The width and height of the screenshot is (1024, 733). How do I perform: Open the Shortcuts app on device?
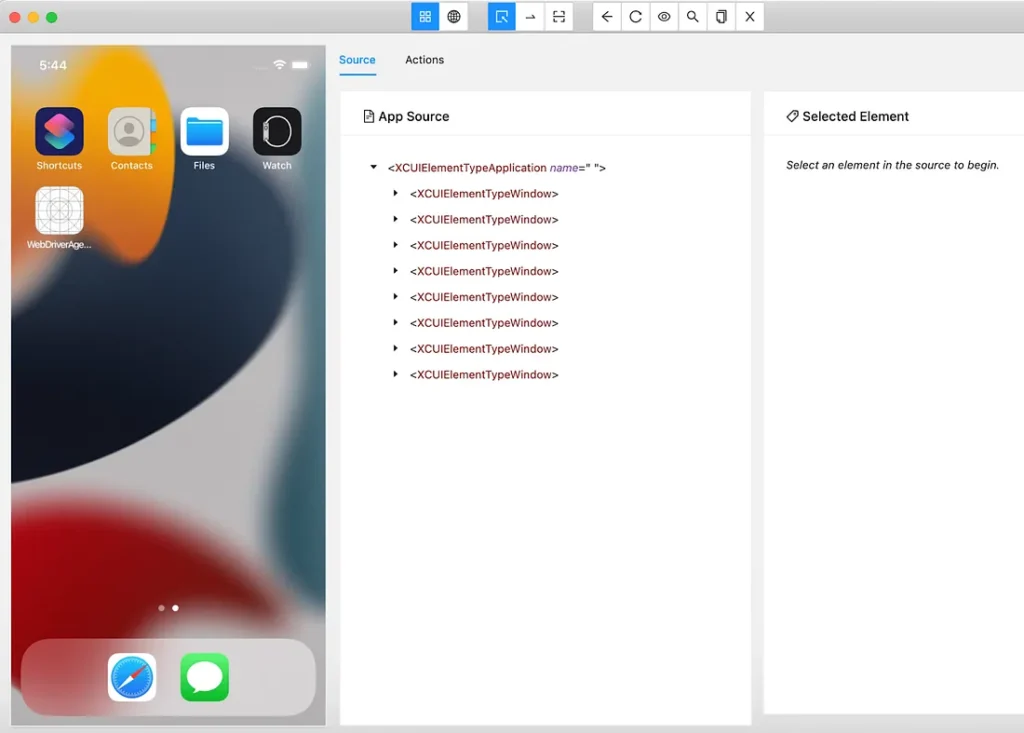tap(59, 132)
